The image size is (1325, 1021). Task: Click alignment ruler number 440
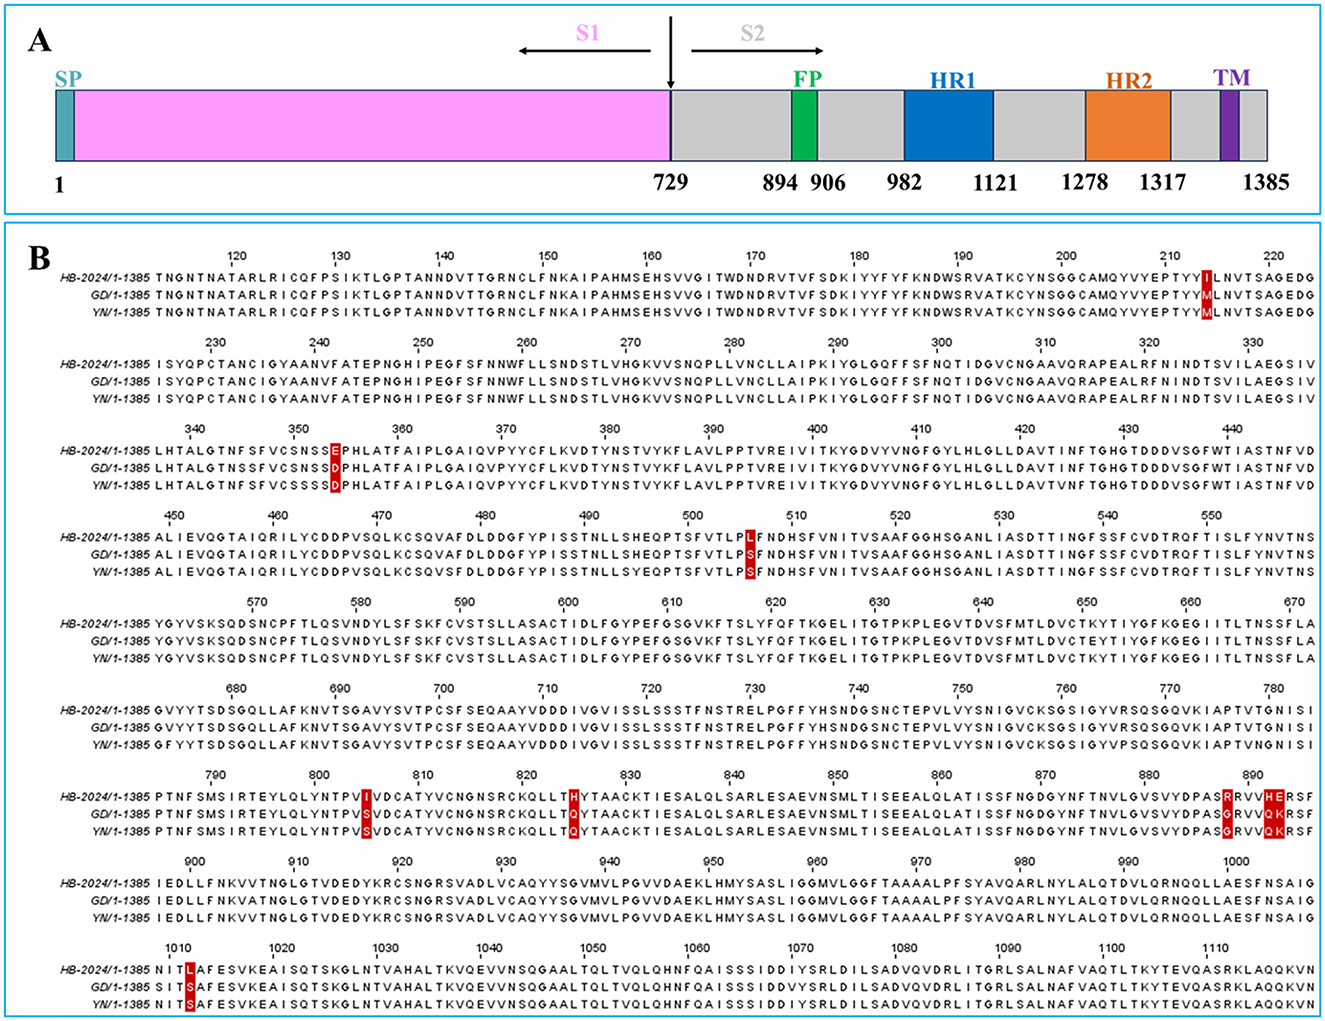[1232, 429]
